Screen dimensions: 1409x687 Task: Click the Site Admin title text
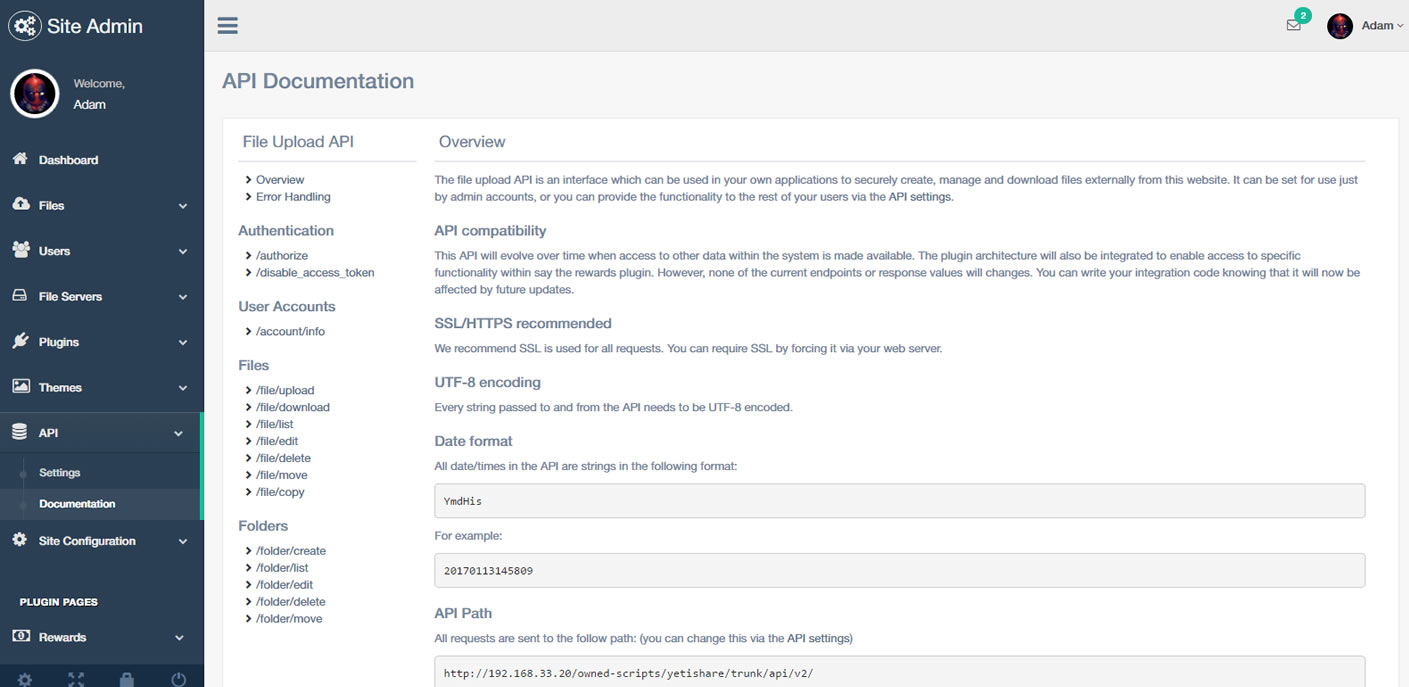[x=95, y=27]
